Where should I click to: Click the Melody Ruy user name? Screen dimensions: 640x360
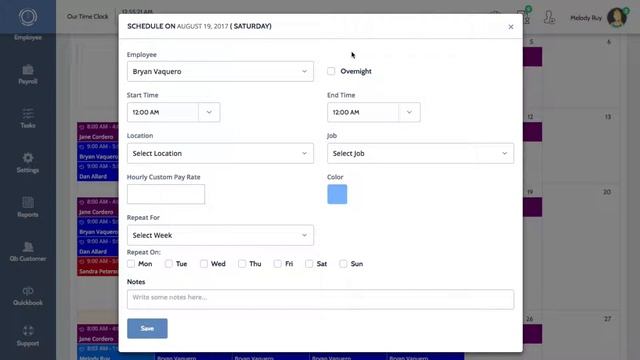(586, 18)
